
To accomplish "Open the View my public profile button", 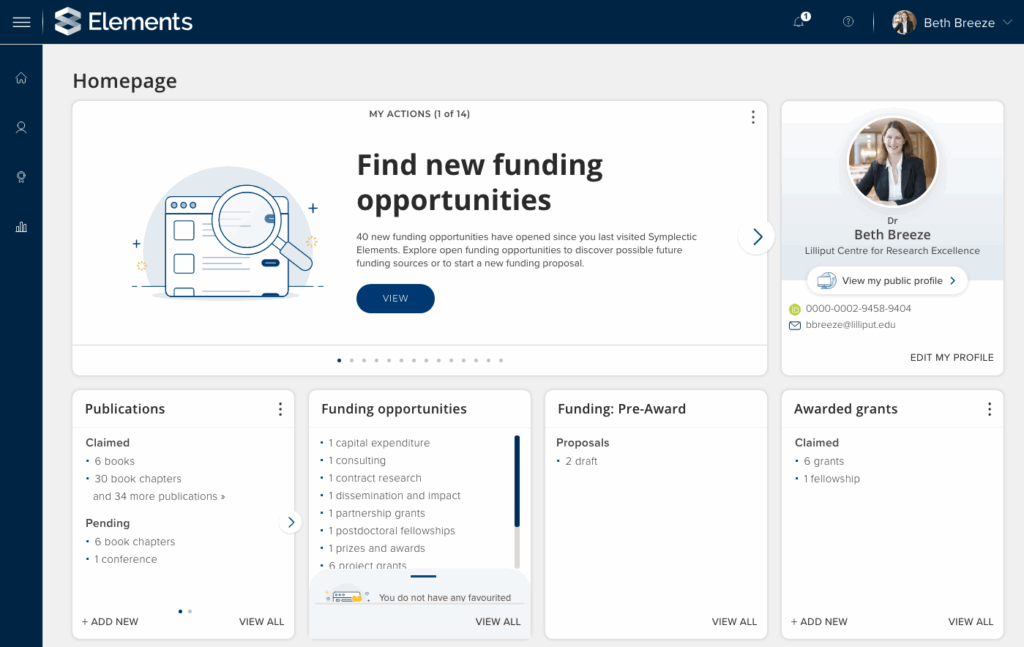I will click(887, 280).
